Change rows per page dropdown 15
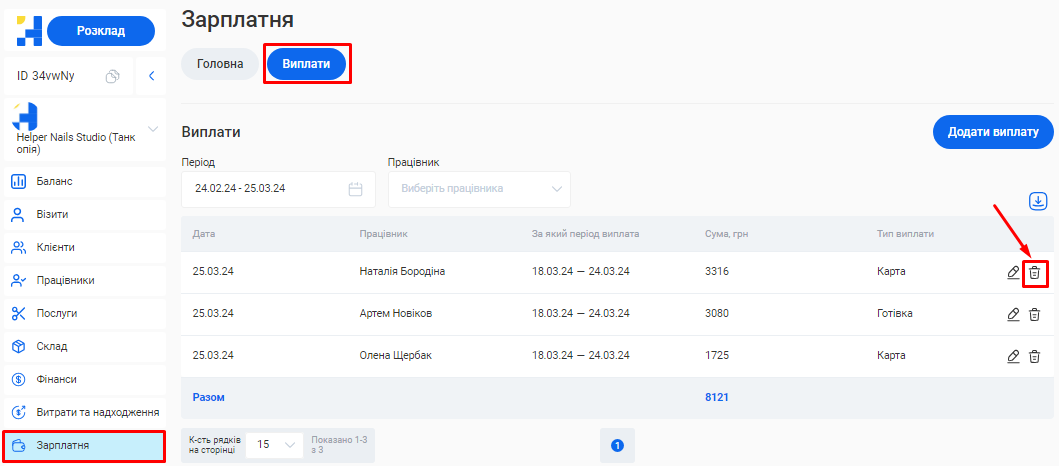Viewport: 1059px width, 466px height. [x=275, y=445]
